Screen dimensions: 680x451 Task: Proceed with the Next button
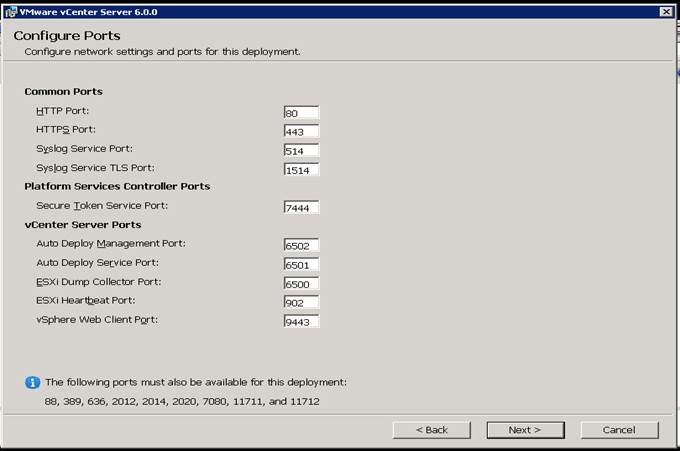pyautogui.click(x=526, y=430)
